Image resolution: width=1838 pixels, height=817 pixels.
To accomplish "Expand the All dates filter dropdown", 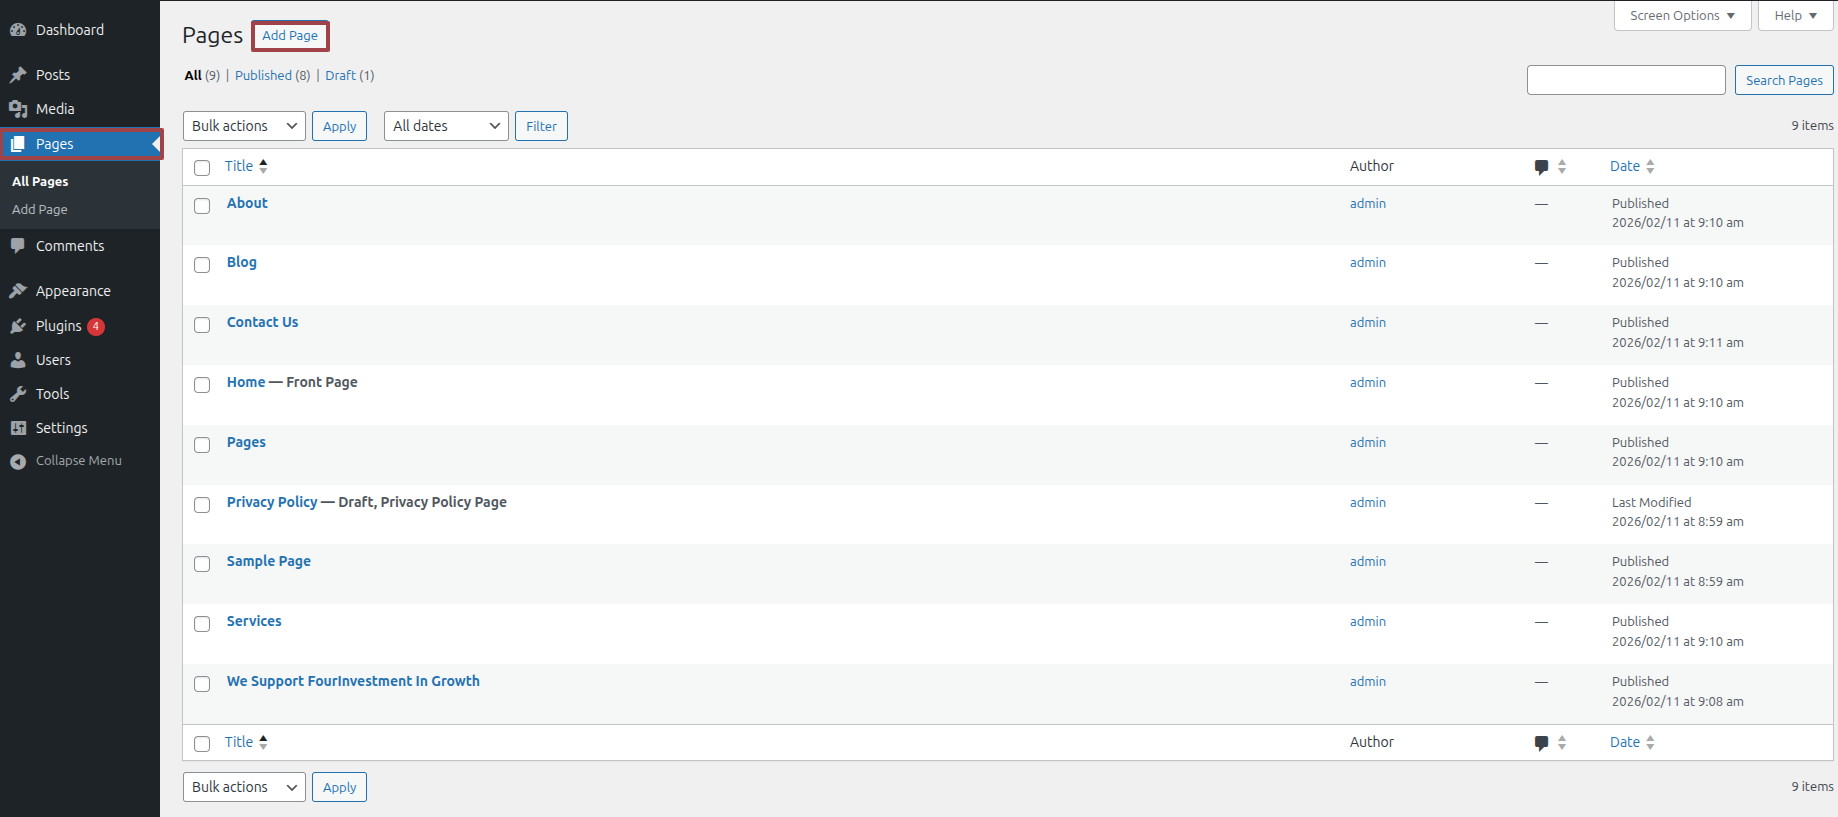I will click(x=446, y=126).
